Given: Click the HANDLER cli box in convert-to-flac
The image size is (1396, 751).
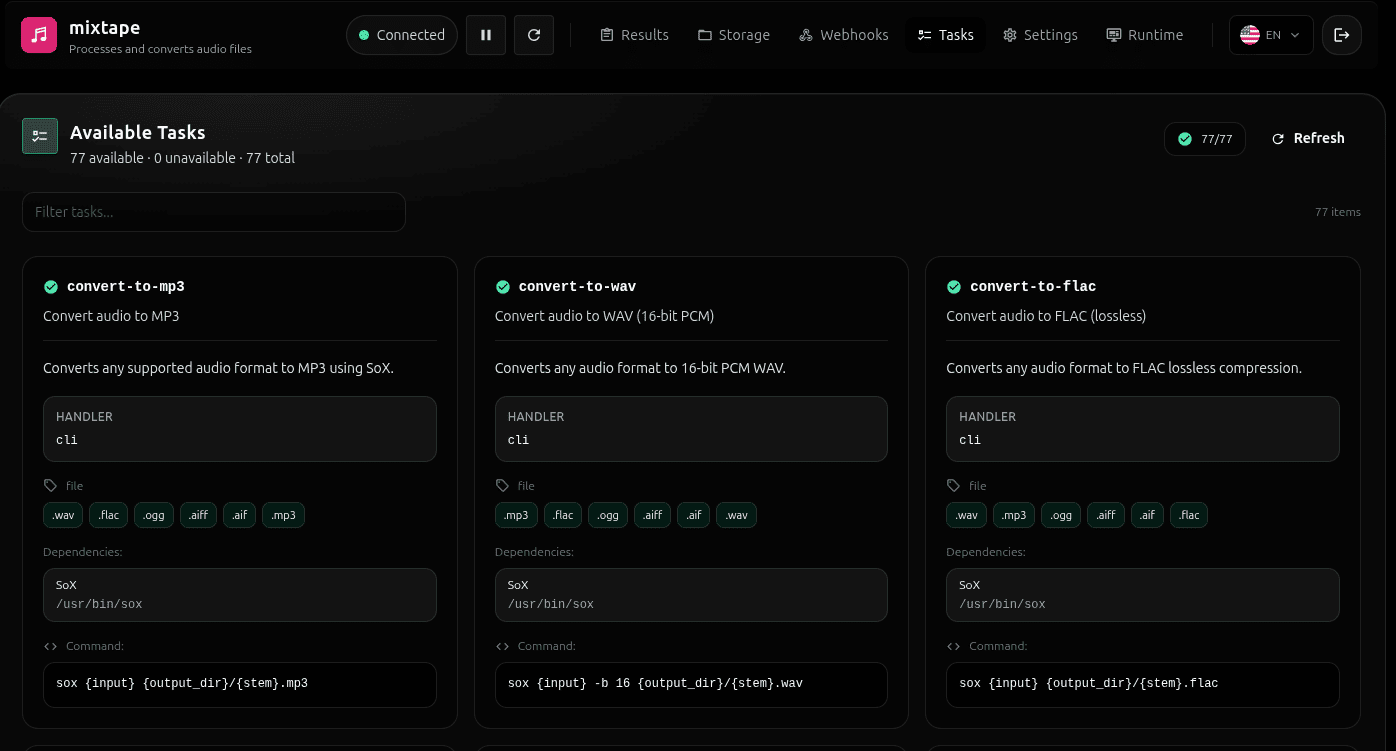Looking at the screenshot, I should tap(1143, 429).
